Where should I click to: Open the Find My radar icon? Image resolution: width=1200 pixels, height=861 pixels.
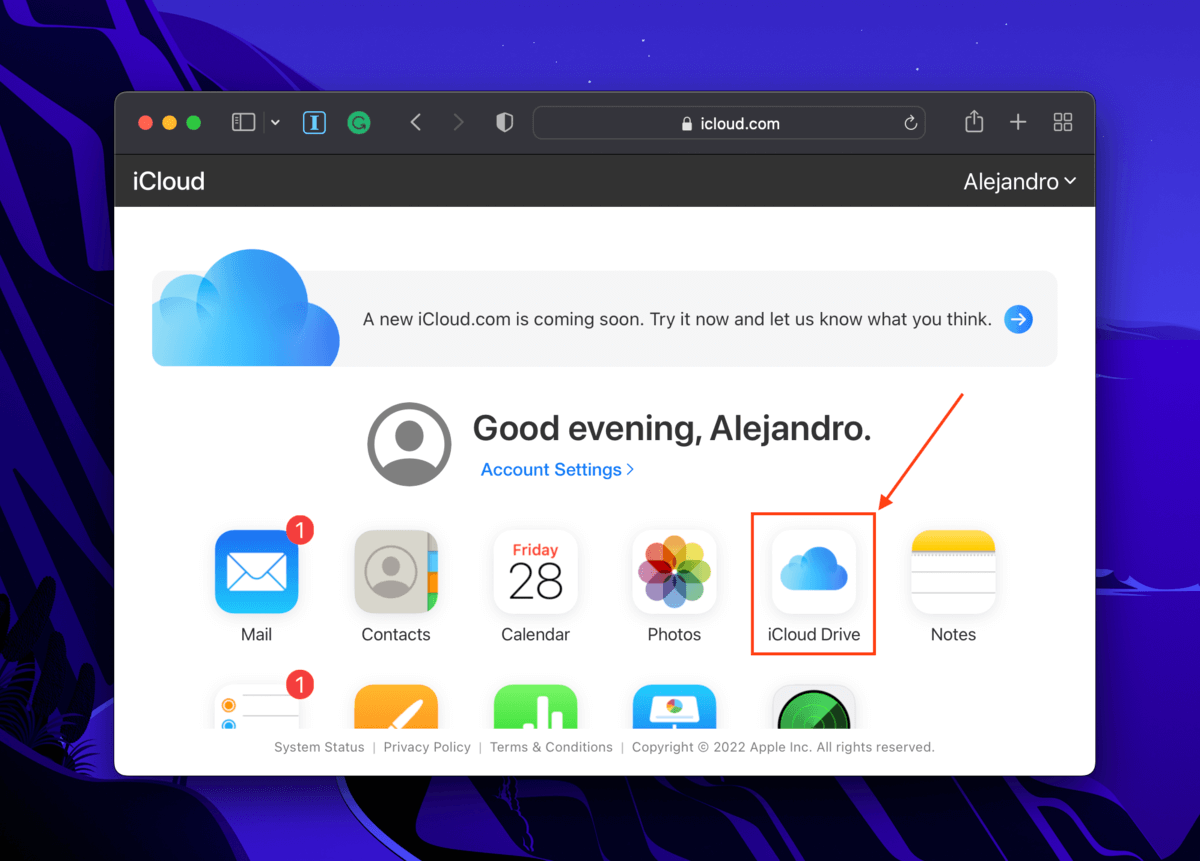[814, 706]
